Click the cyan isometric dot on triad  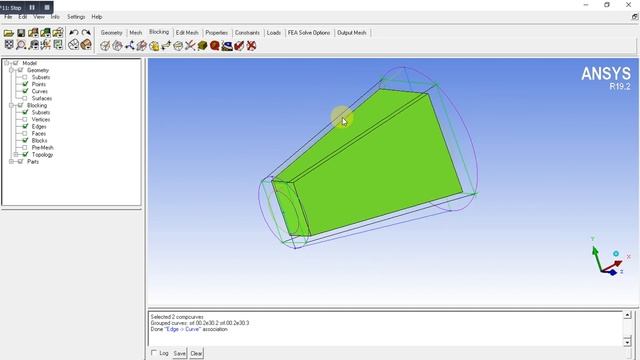pos(616,254)
